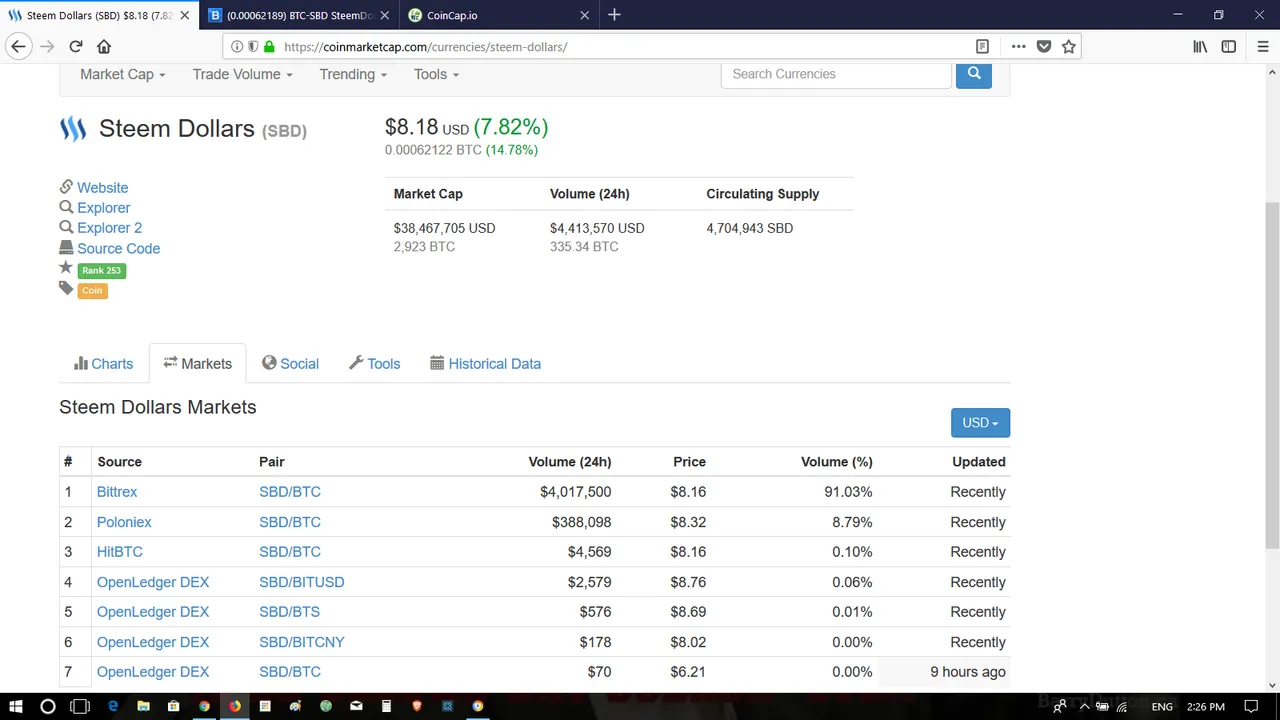Expand the Market Cap dropdown menu
The height and width of the screenshot is (720, 1280).
click(x=122, y=74)
